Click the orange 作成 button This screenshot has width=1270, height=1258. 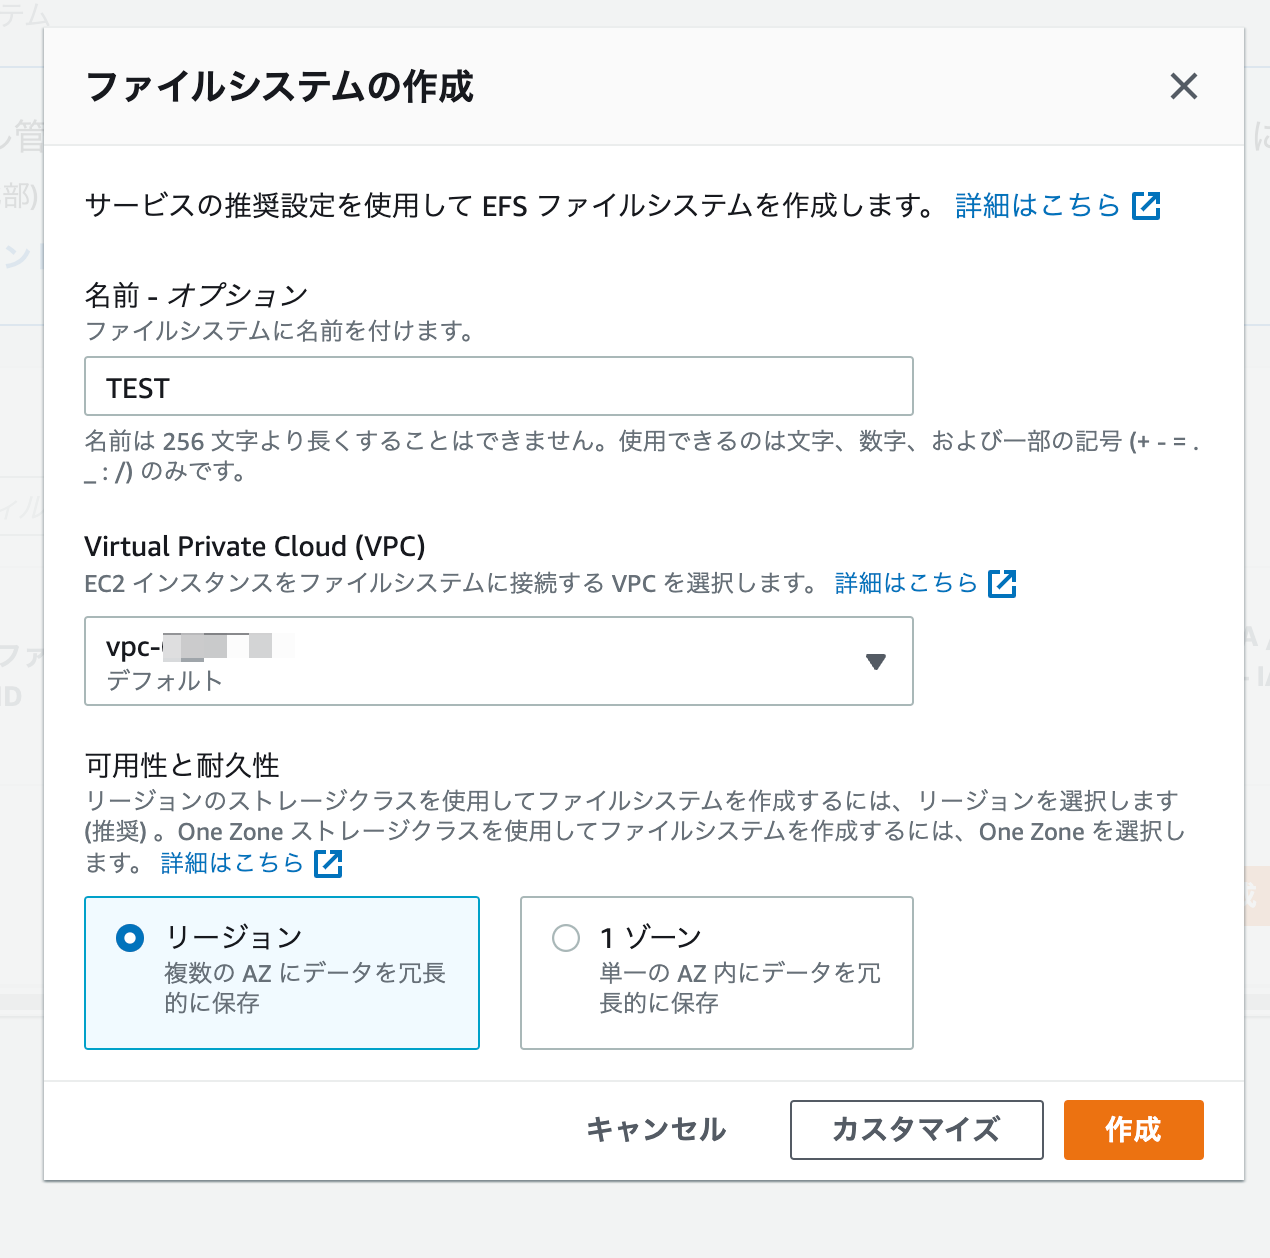(x=1133, y=1129)
